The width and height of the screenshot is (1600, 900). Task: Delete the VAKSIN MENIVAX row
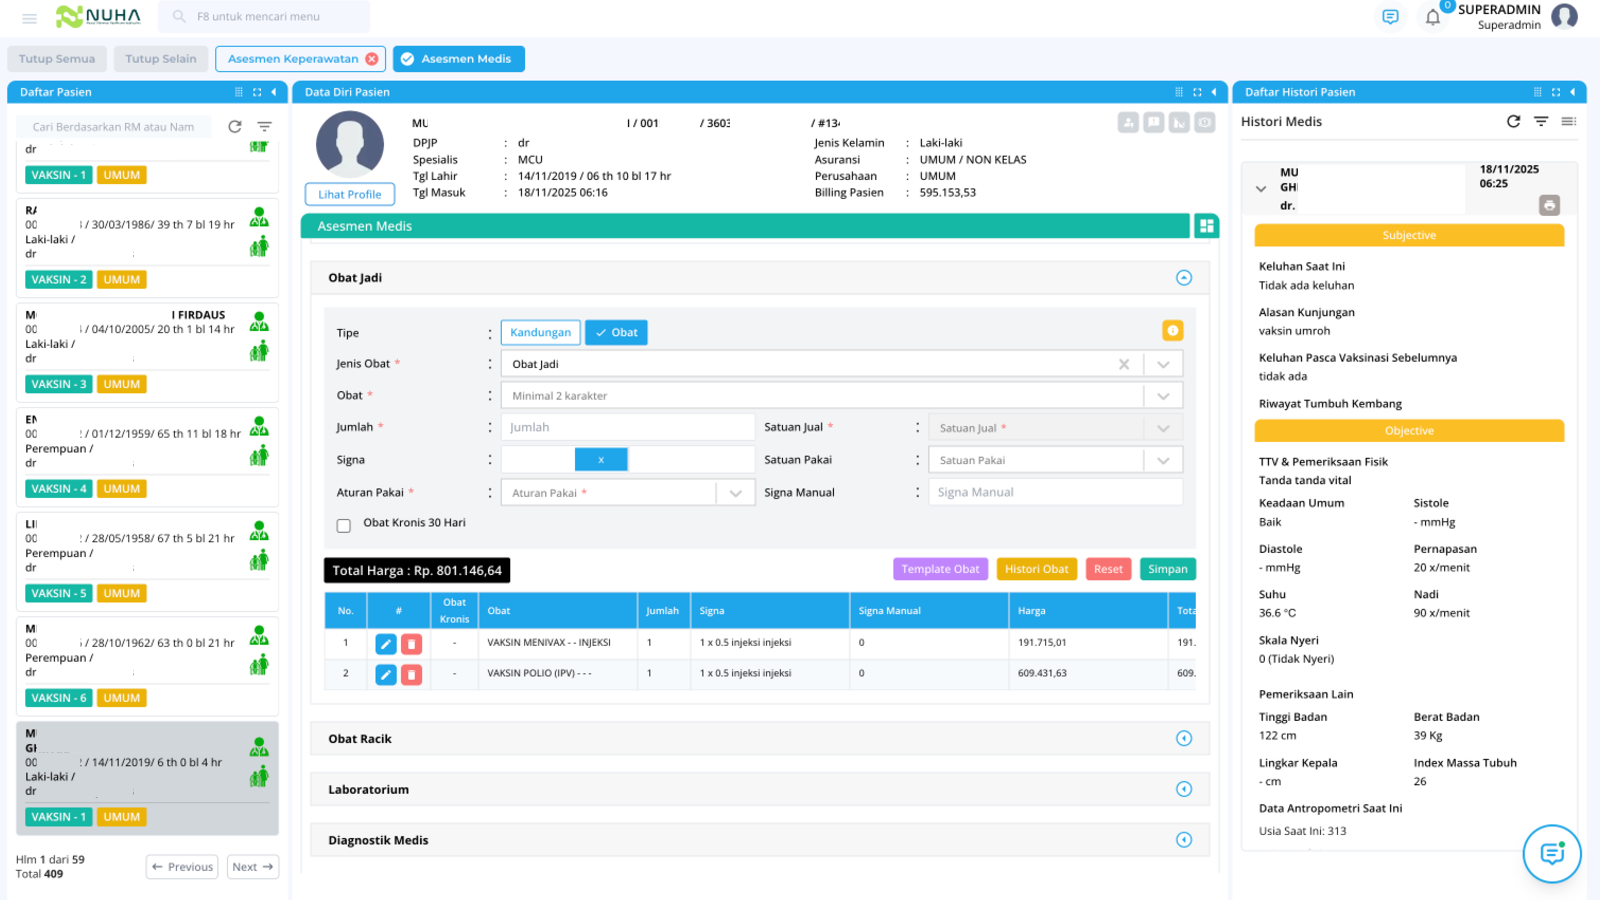[411, 644]
